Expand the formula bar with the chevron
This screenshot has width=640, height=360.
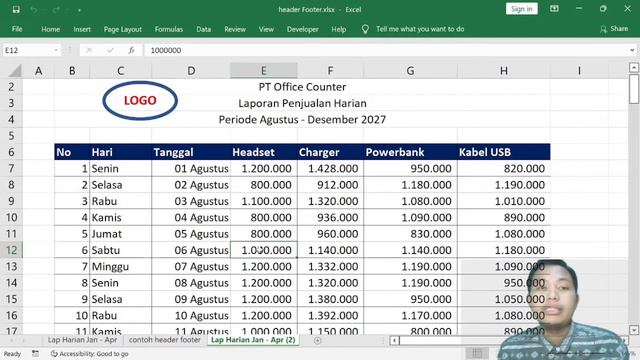(632, 50)
